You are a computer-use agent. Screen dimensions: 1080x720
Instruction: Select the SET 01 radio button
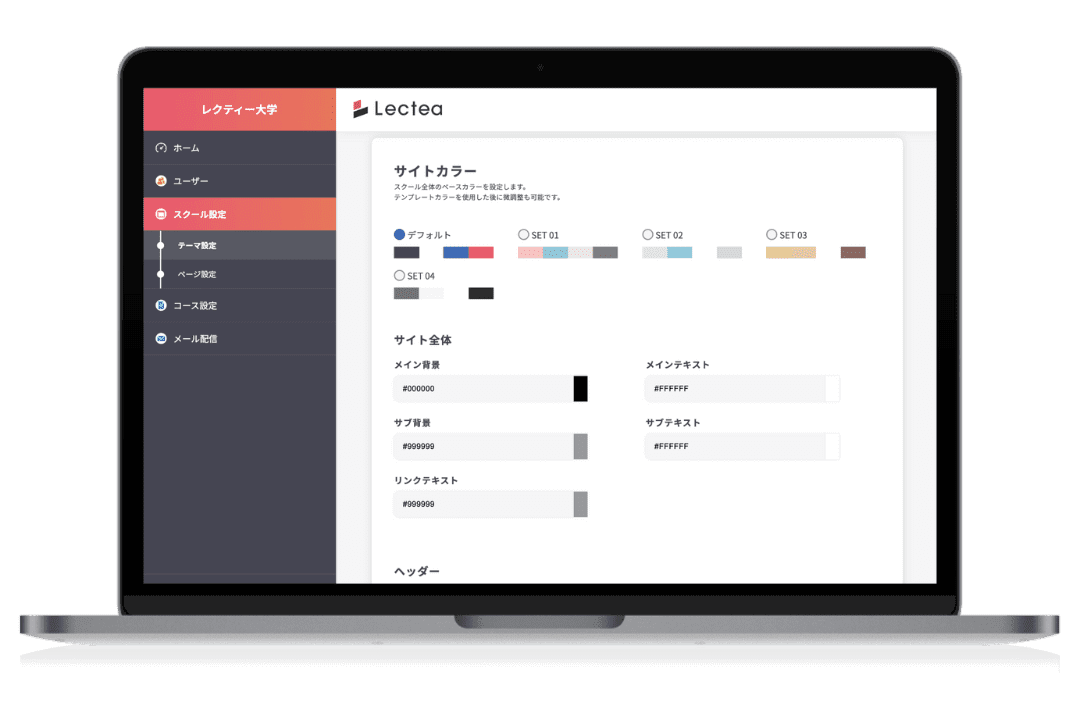[524, 234]
